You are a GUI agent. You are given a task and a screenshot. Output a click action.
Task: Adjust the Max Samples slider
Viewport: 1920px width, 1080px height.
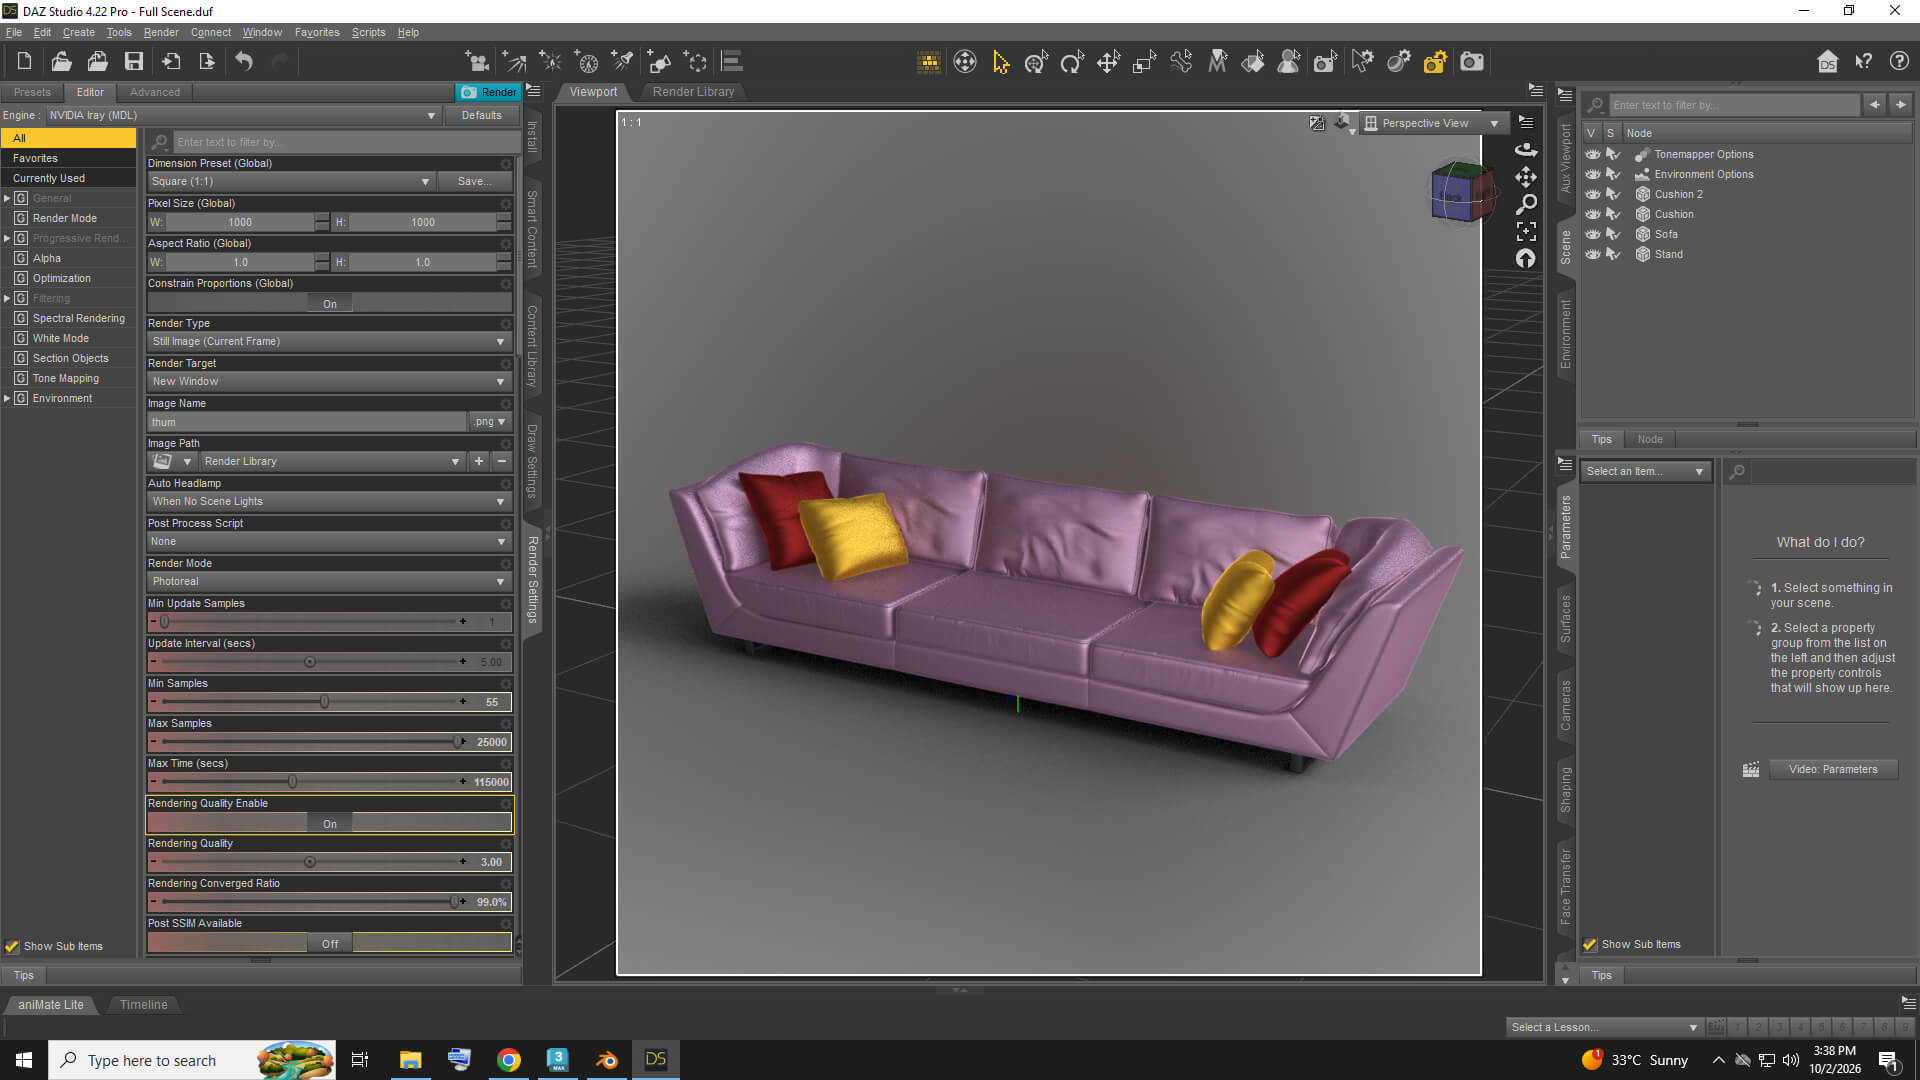458,742
